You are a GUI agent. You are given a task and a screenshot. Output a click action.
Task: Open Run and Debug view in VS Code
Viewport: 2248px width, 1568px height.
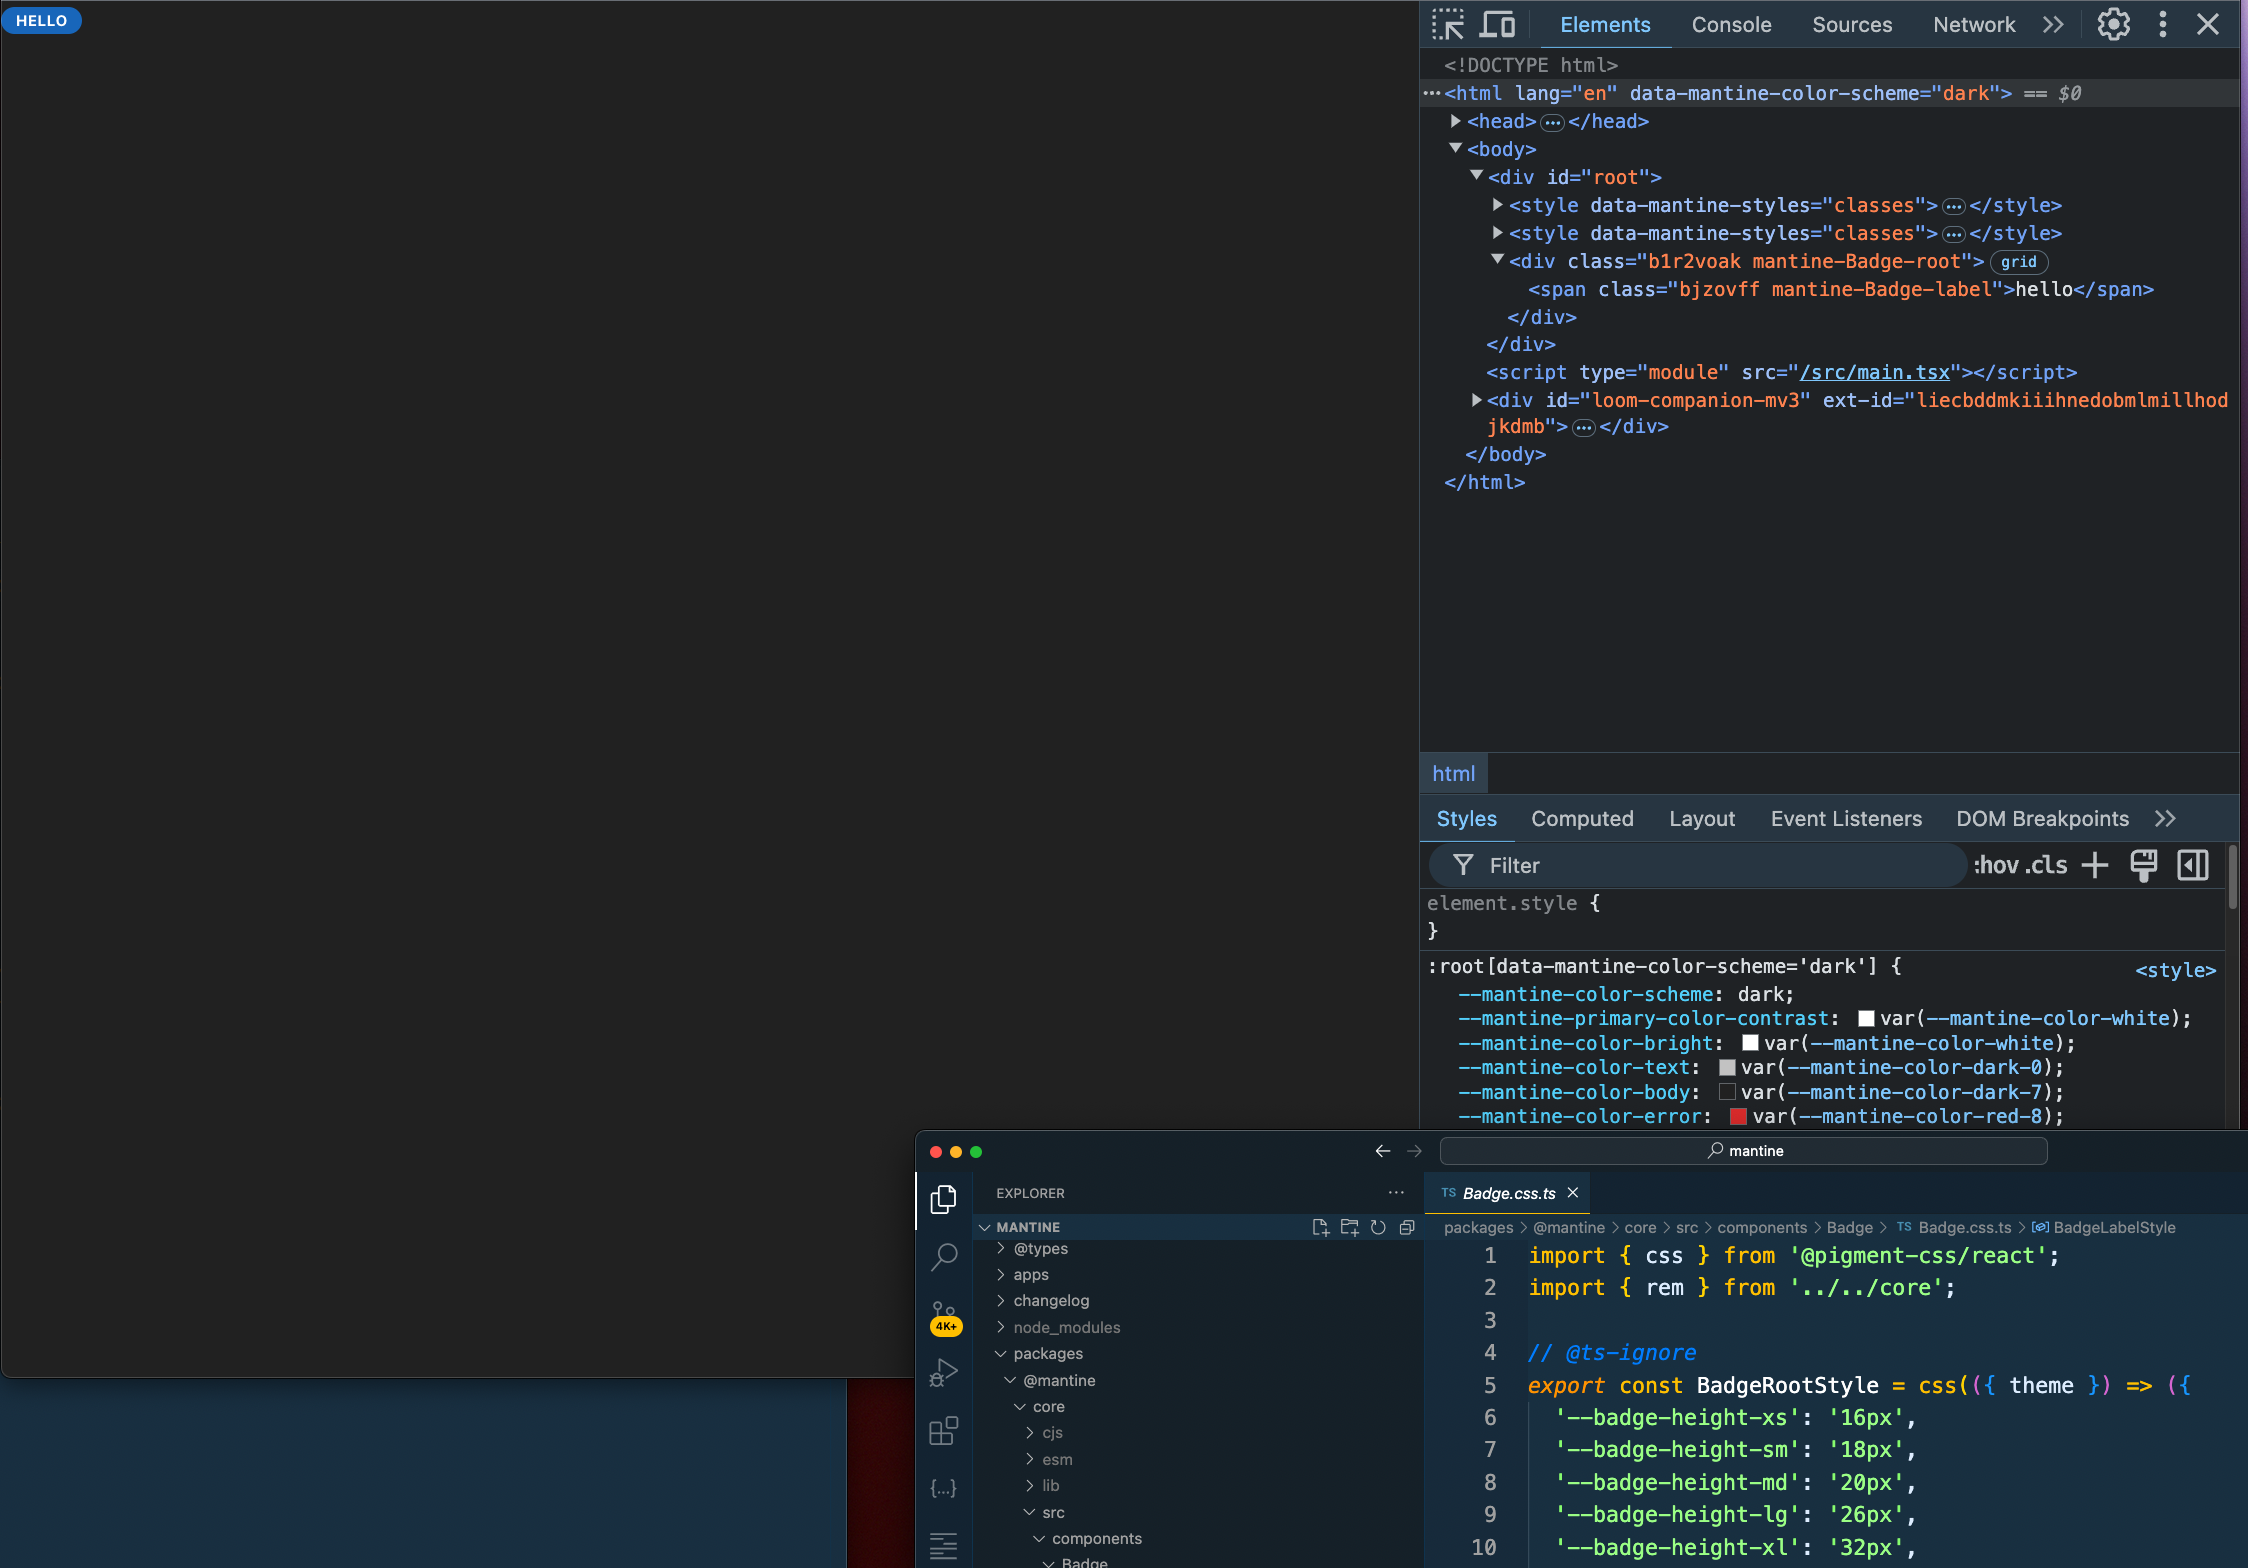coord(943,1373)
